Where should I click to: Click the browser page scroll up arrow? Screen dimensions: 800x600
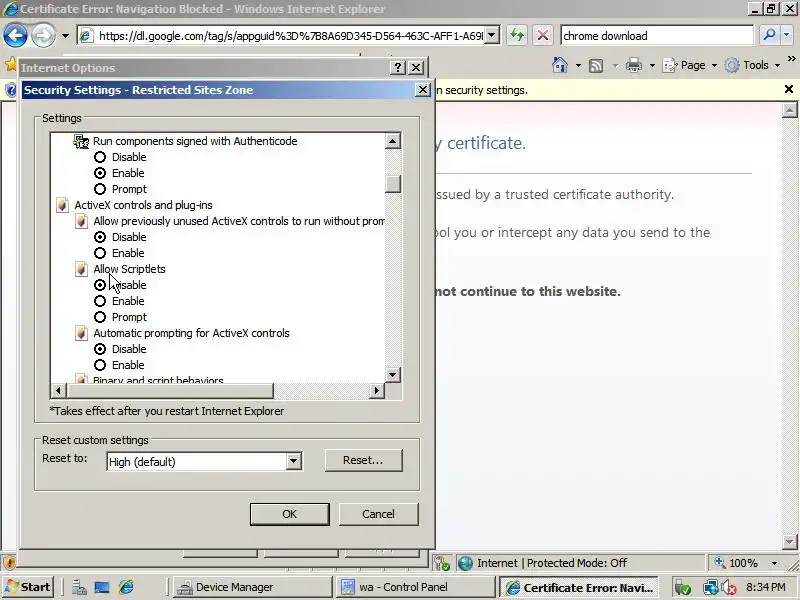point(789,110)
